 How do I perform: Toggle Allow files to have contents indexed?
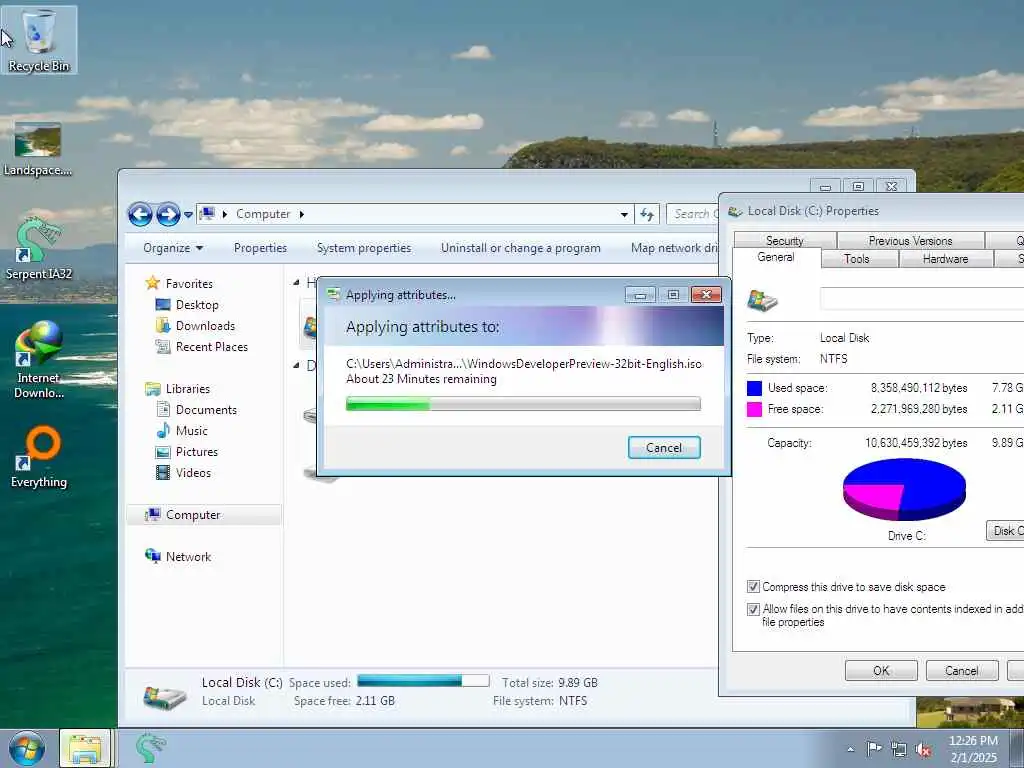click(x=753, y=609)
